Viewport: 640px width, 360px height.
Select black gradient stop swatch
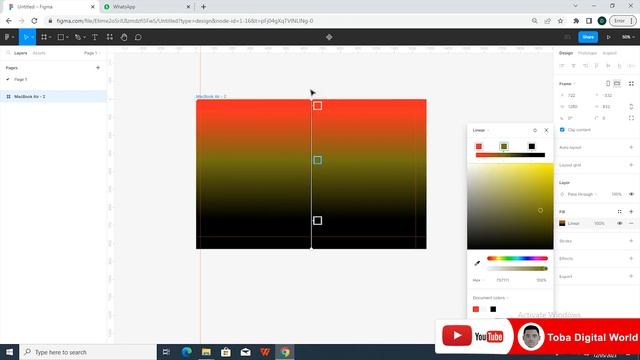[531, 147]
